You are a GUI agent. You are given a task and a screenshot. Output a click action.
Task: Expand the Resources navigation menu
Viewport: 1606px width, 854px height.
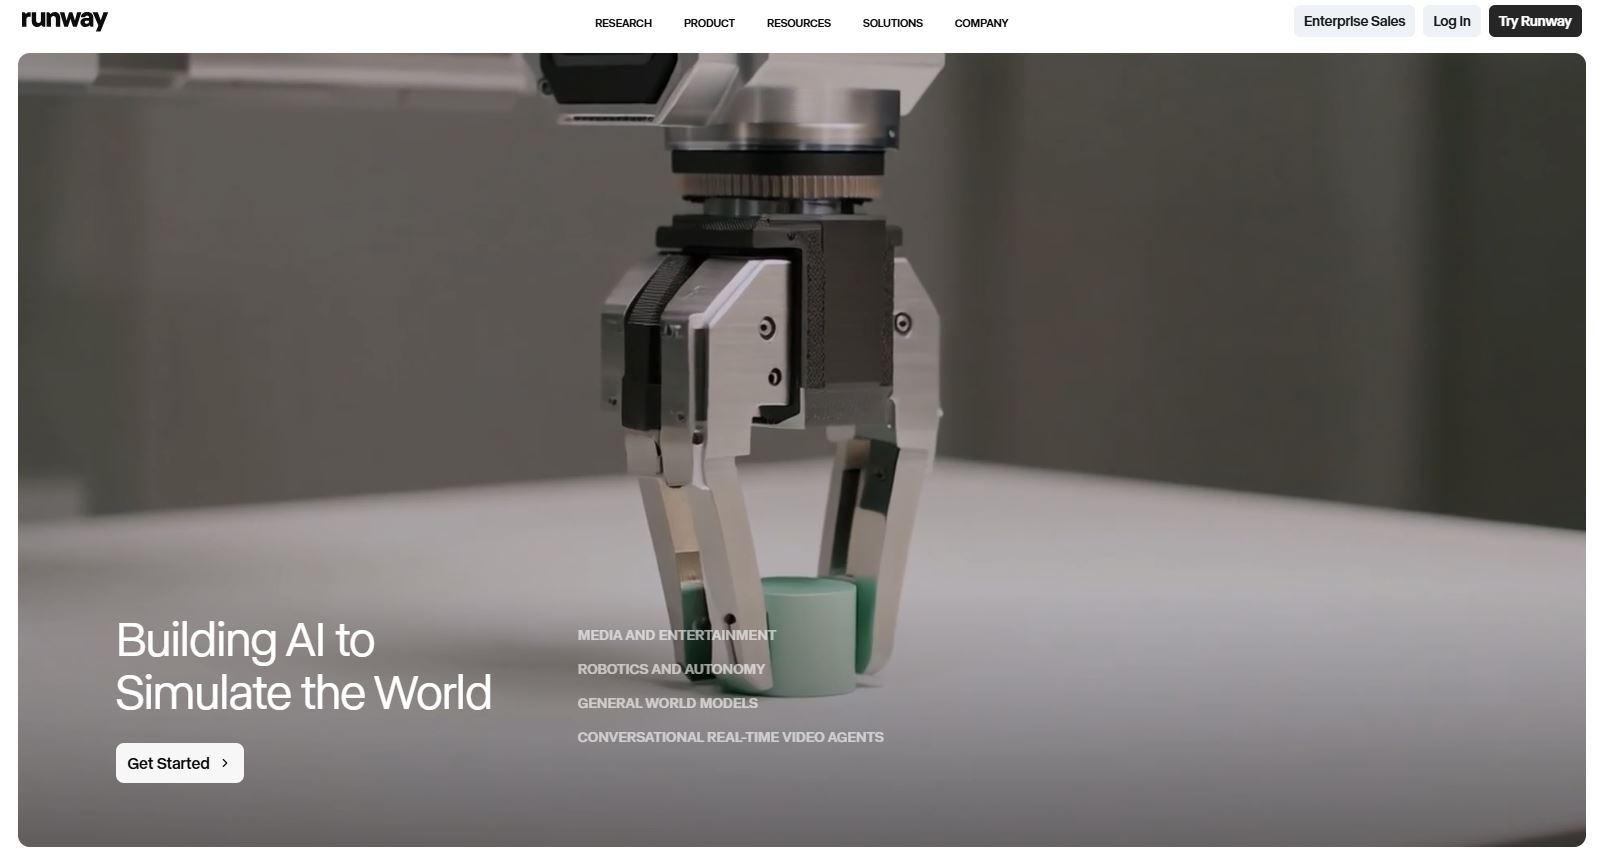798,23
